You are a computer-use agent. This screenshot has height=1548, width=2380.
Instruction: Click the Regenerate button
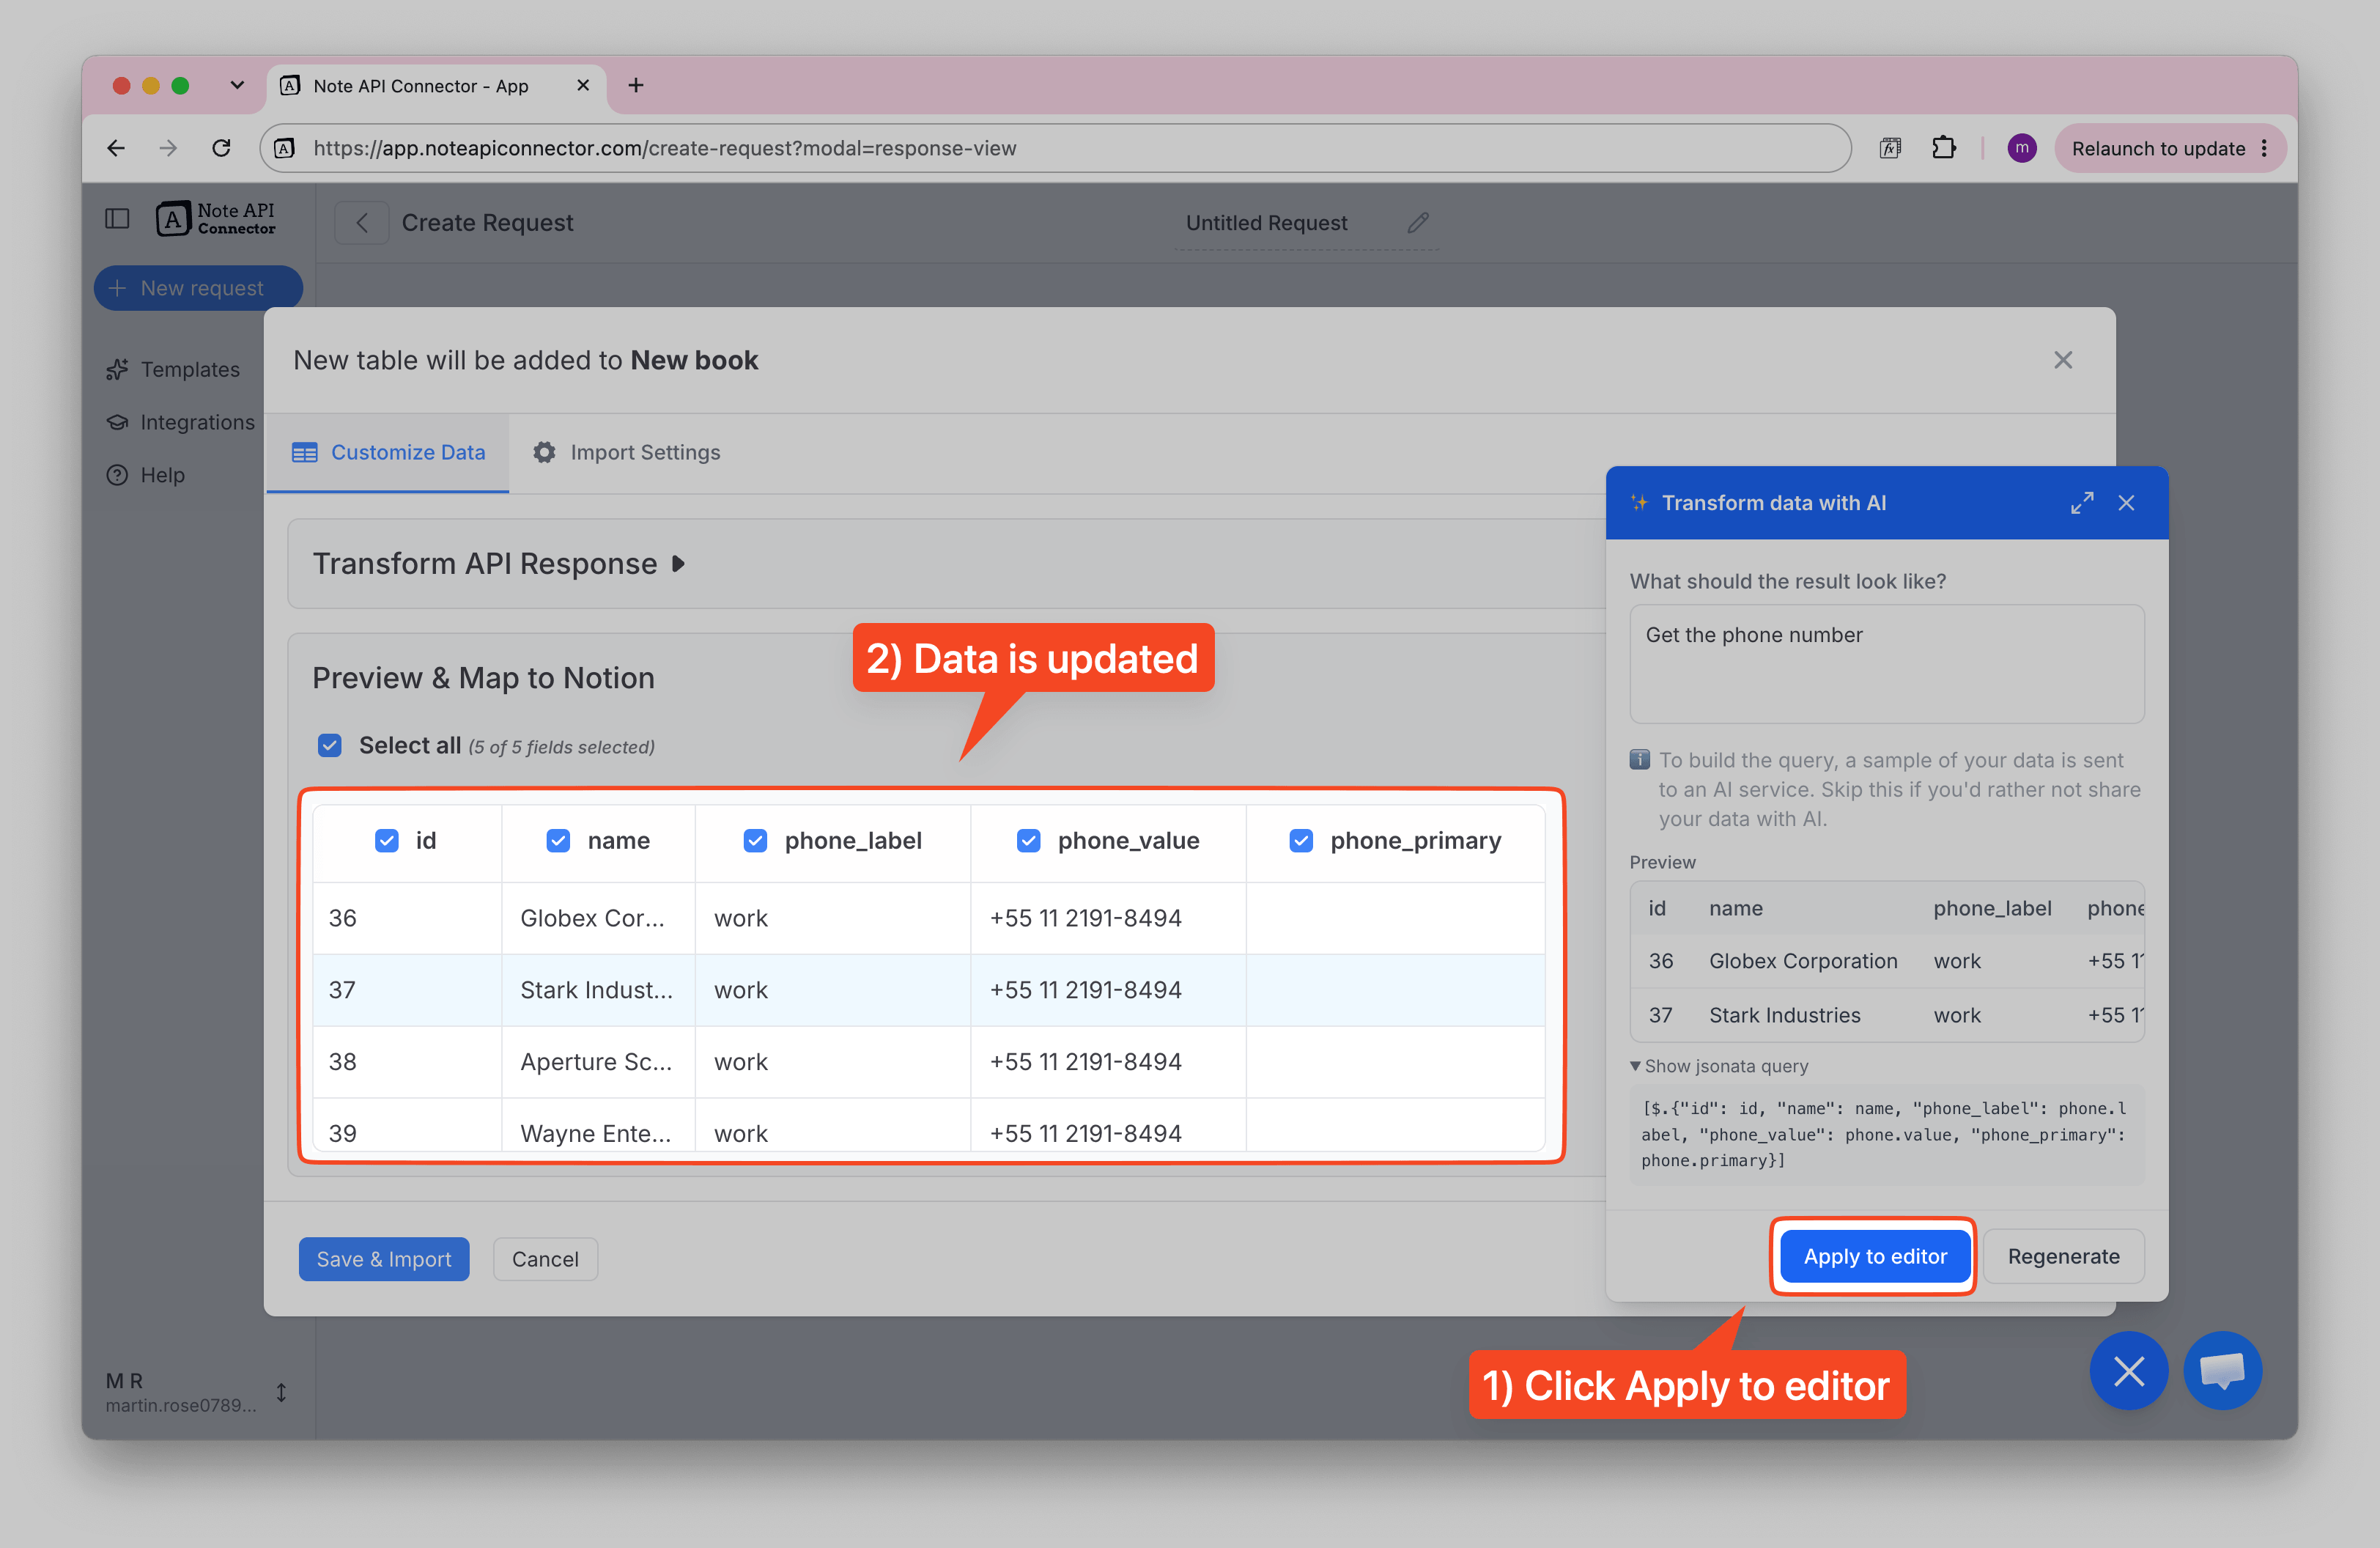click(2063, 1256)
